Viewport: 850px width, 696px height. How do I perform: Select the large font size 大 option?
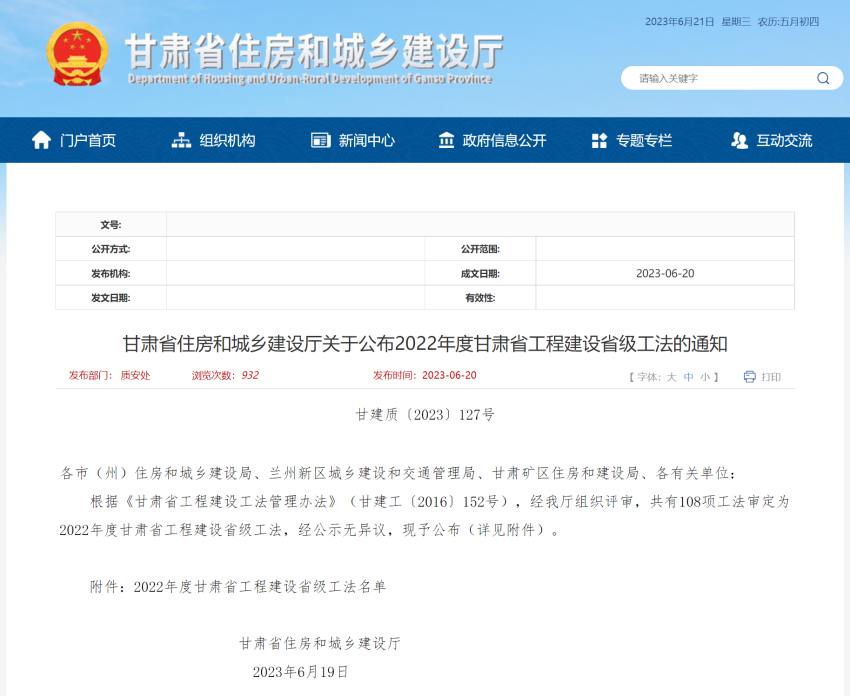tap(673, 376)
